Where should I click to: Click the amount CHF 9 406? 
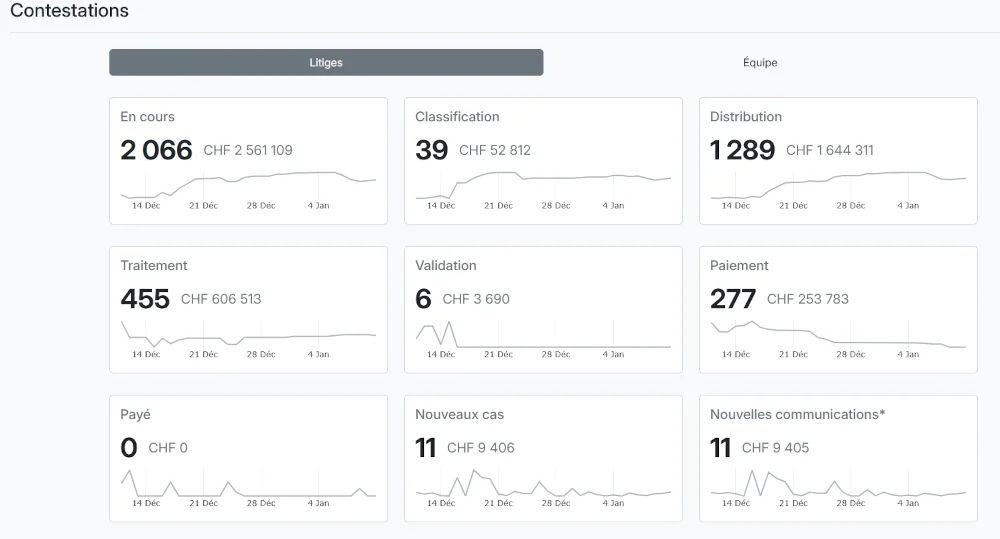[x=480, y=448]
